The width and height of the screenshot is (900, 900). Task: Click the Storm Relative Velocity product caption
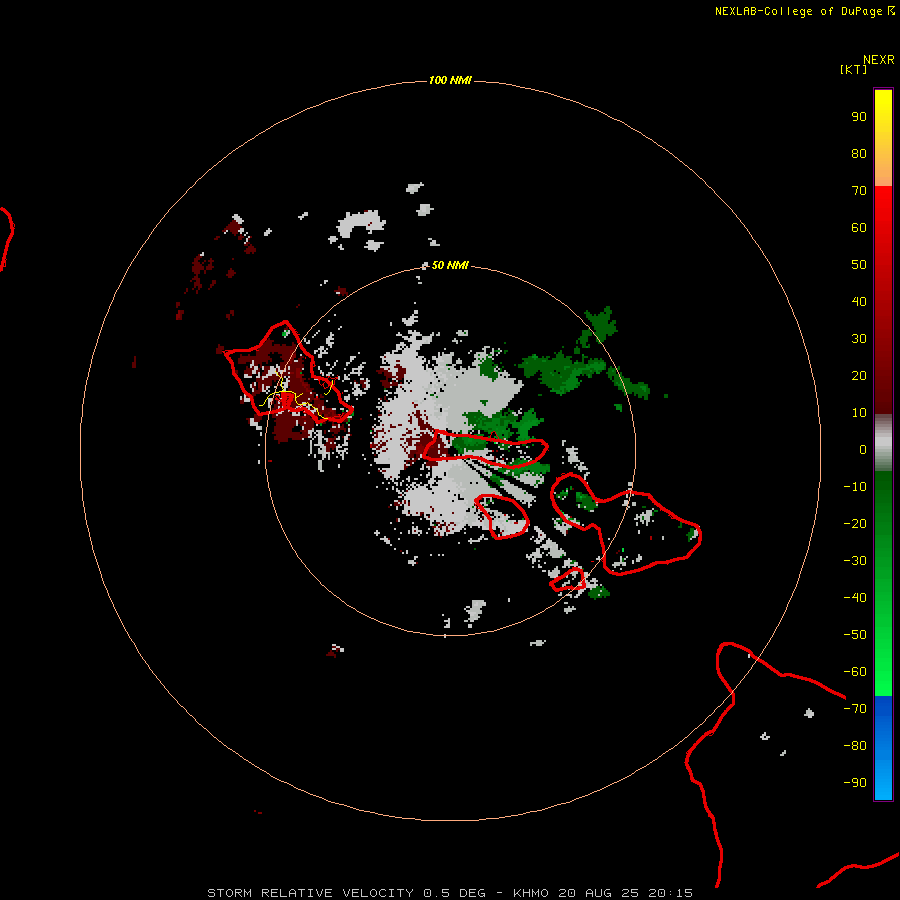pos(450,893)
